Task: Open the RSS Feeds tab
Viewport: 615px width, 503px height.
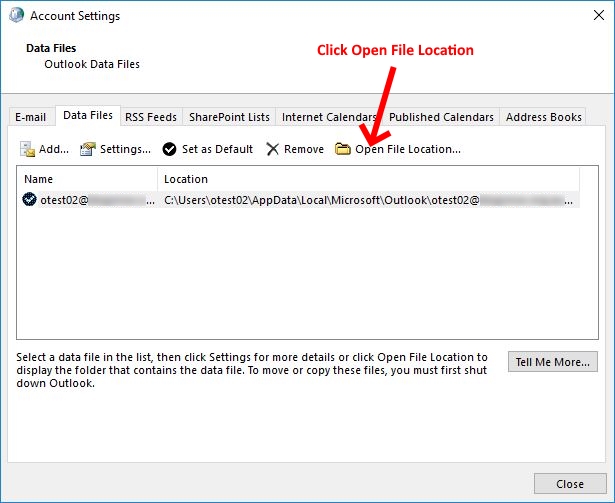Action: click(151, 117)
